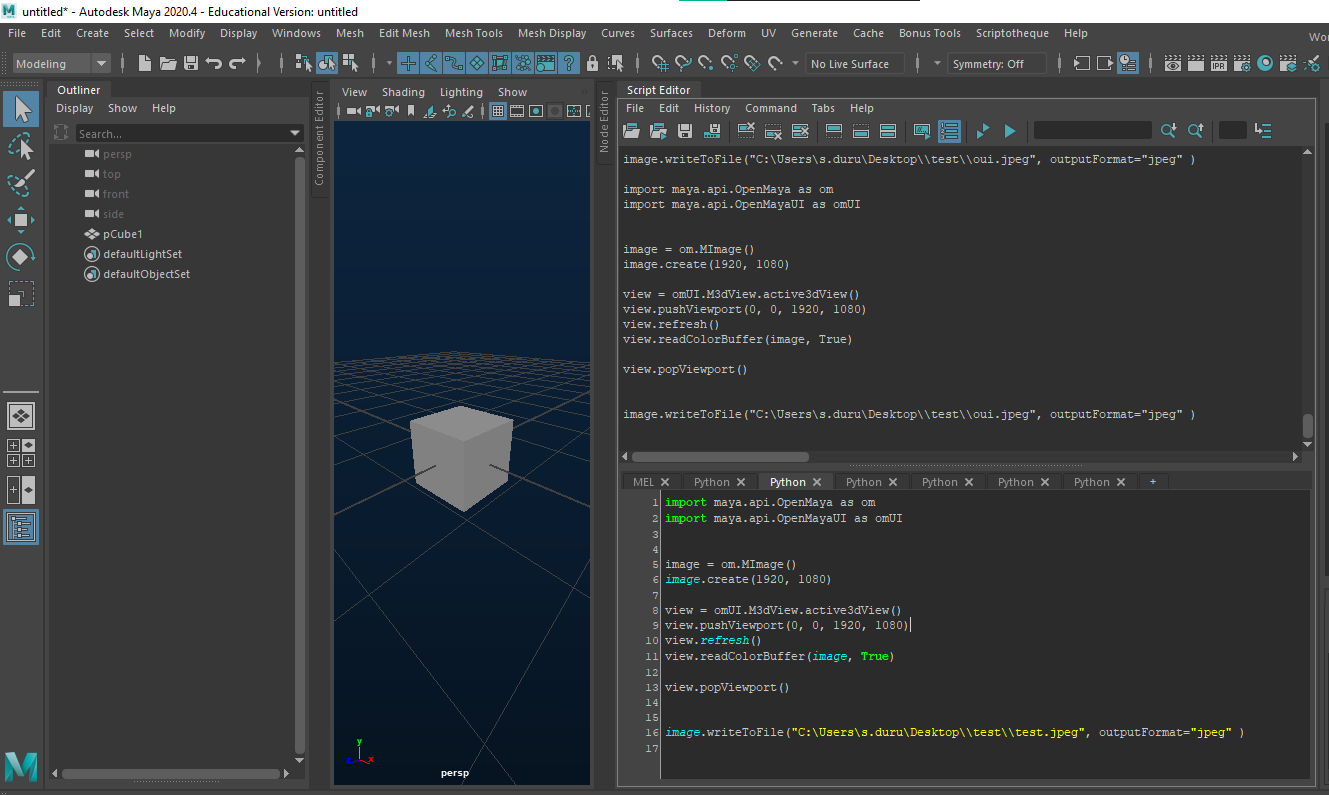Screen dimensions: 1329x795
Task: Select the Move tool in the toolbox
Action: tap(22, 220)
